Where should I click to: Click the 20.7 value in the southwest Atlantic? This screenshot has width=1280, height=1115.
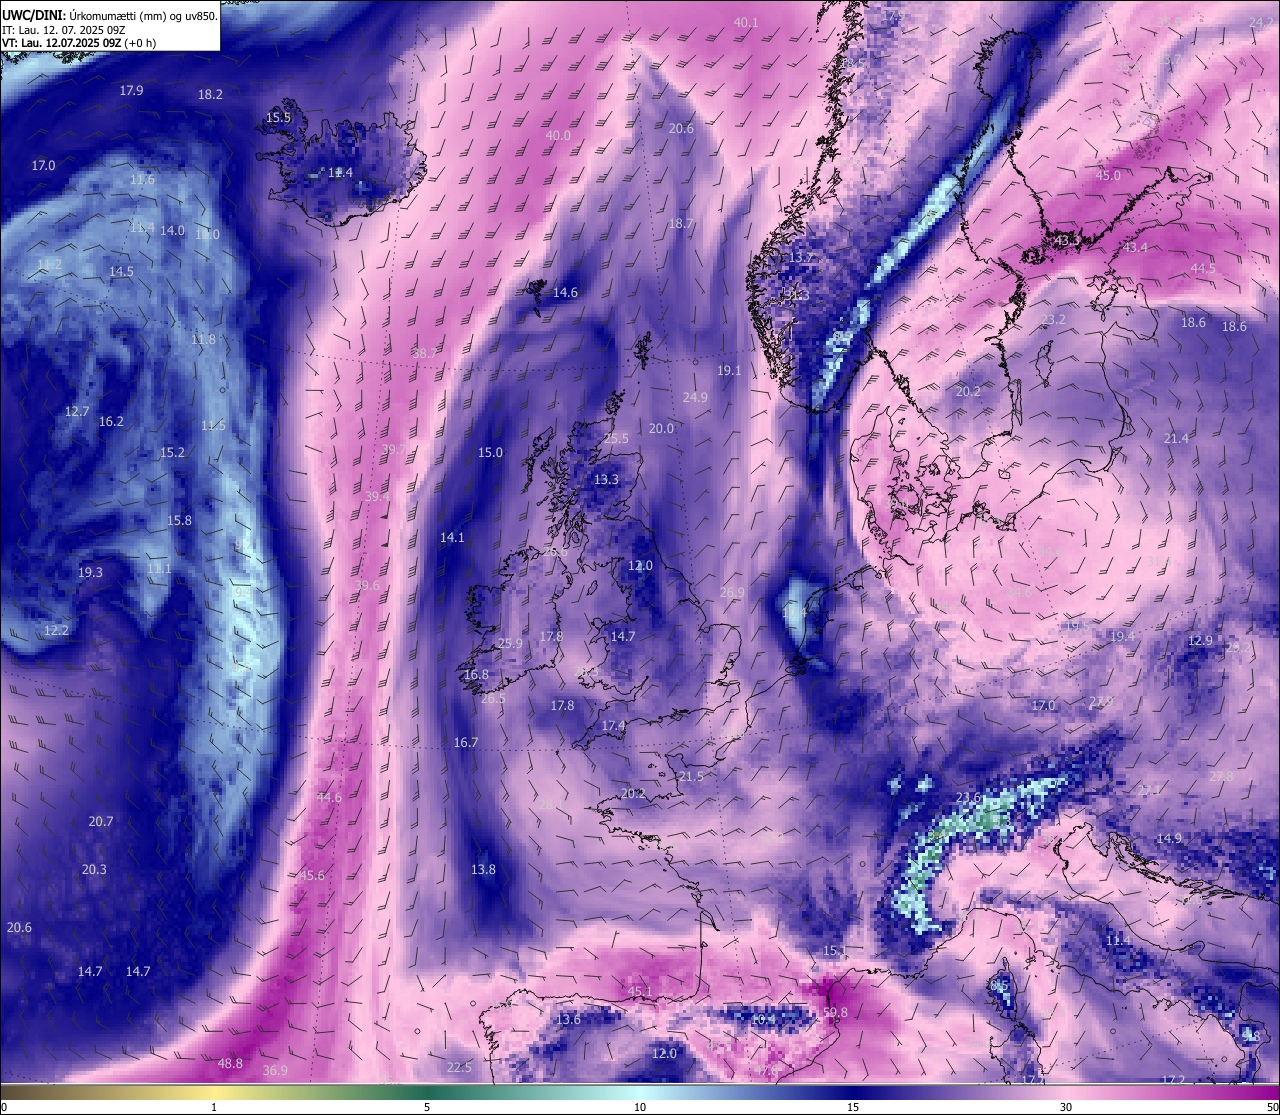click(101, 821)
